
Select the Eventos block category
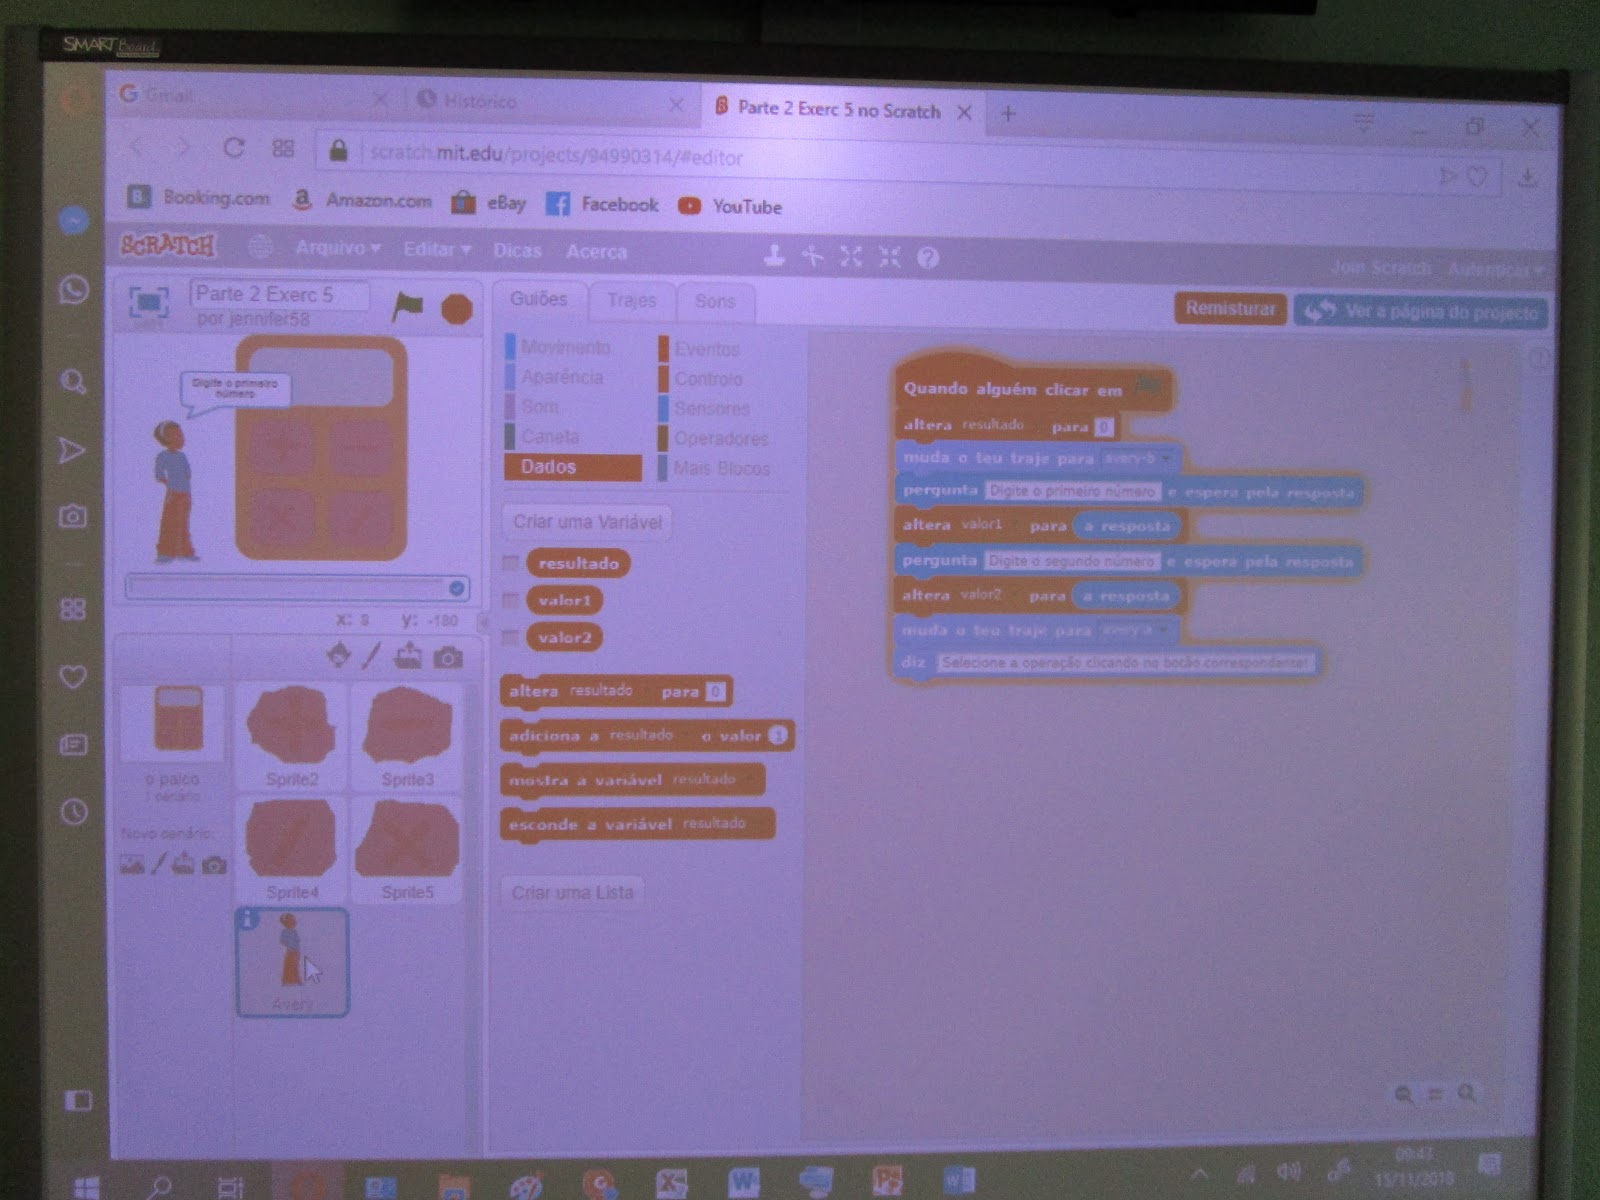706,349
